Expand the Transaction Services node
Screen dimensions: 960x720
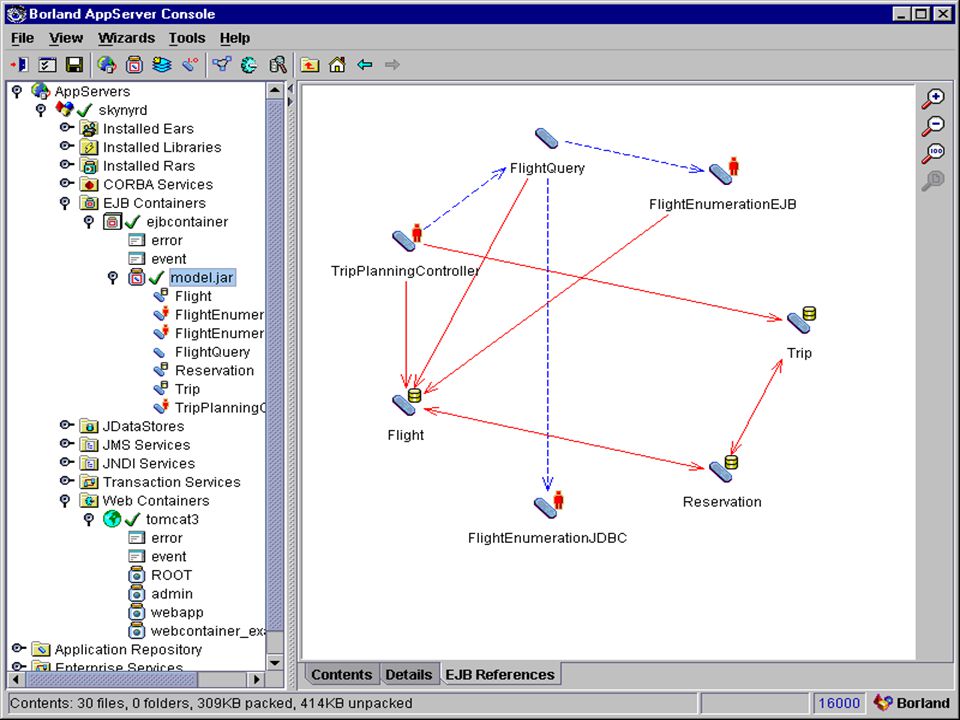[x=66, y=481]
